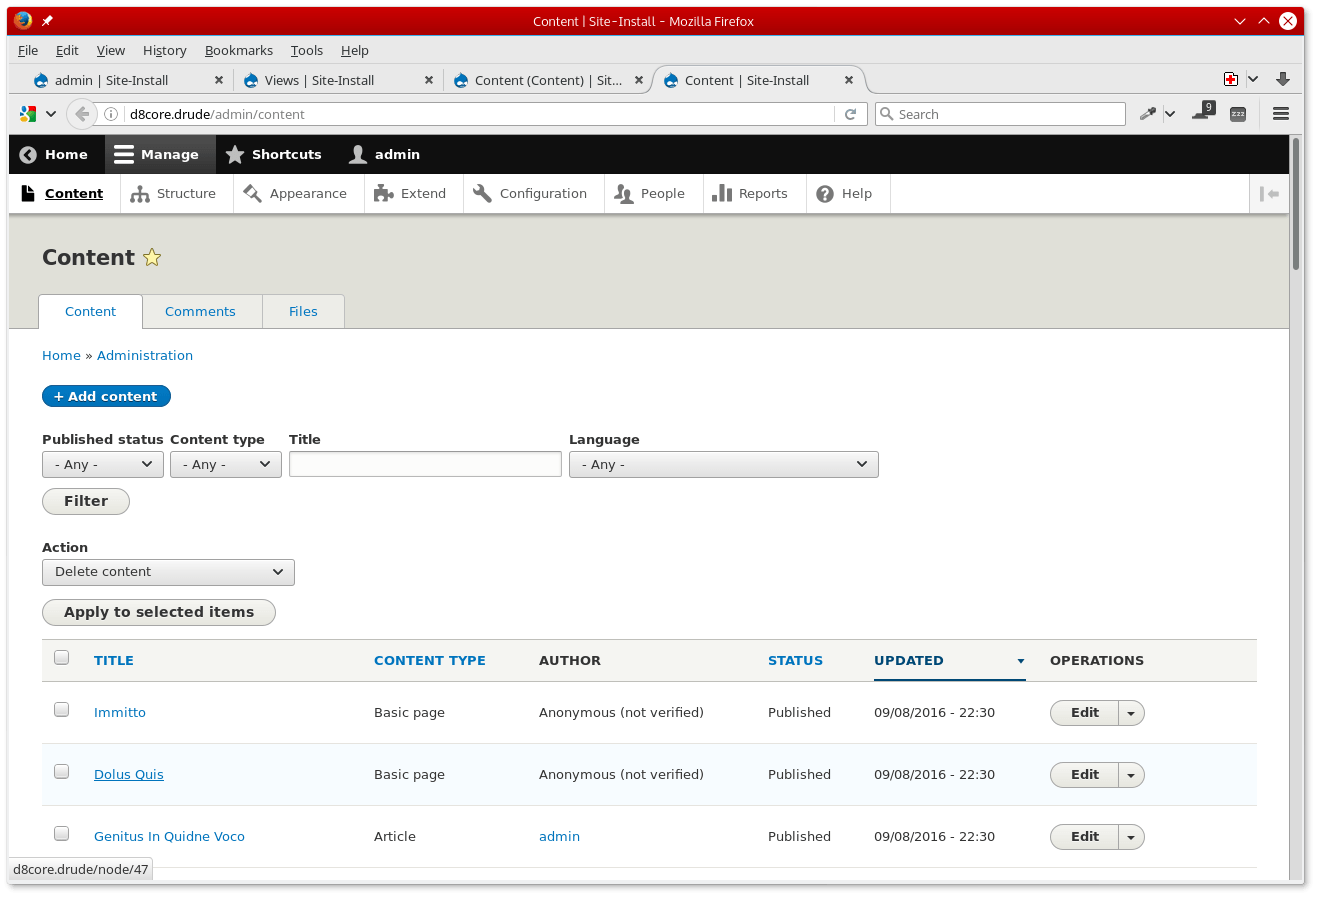
Task: Click the Firefox back button
Action: tap(82, 114)
